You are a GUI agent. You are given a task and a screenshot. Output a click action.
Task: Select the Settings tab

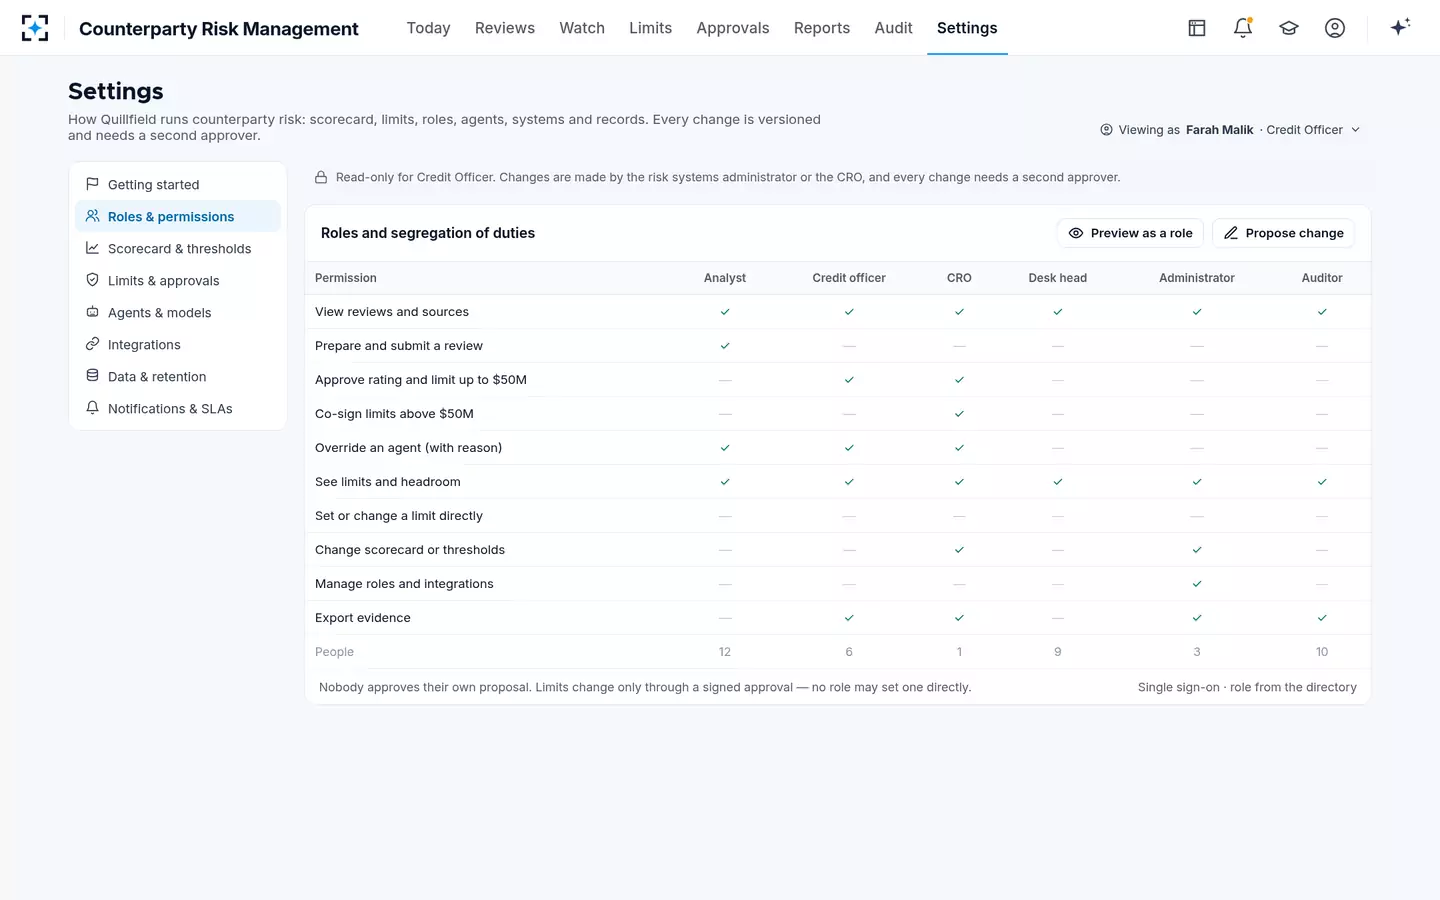coord(967,28)
